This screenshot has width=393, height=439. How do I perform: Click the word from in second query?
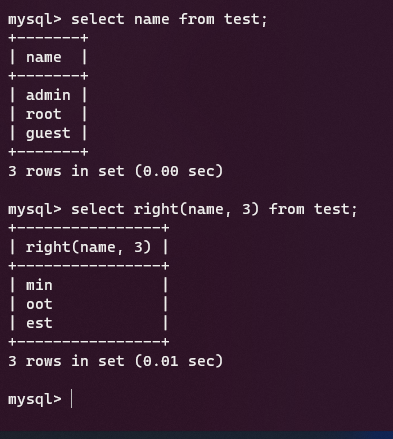pos(286,210)
